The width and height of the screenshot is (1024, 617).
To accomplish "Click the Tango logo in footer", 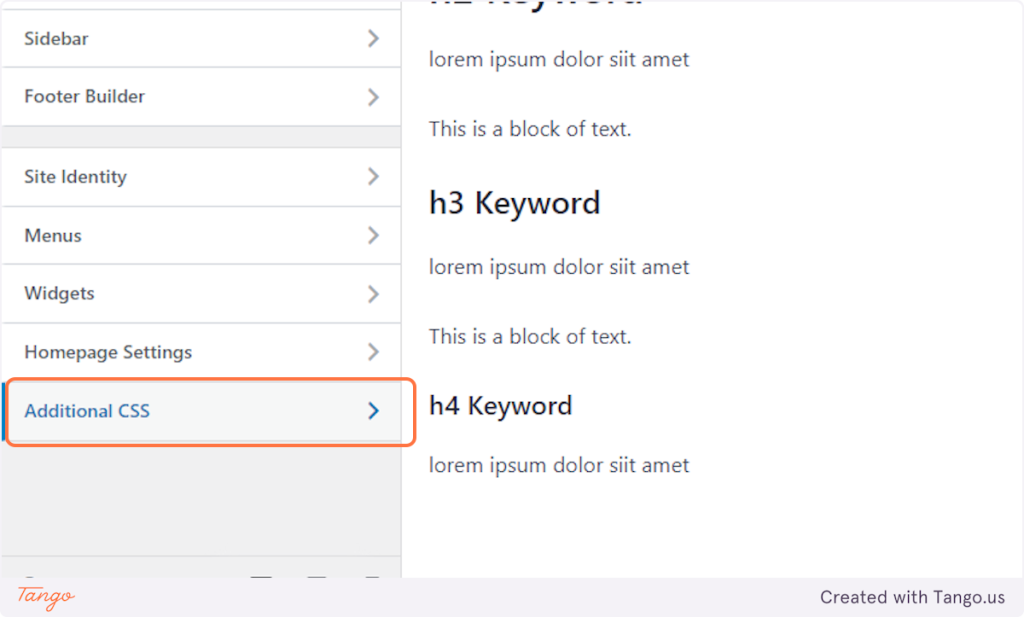I will click(x=46, y=597).
